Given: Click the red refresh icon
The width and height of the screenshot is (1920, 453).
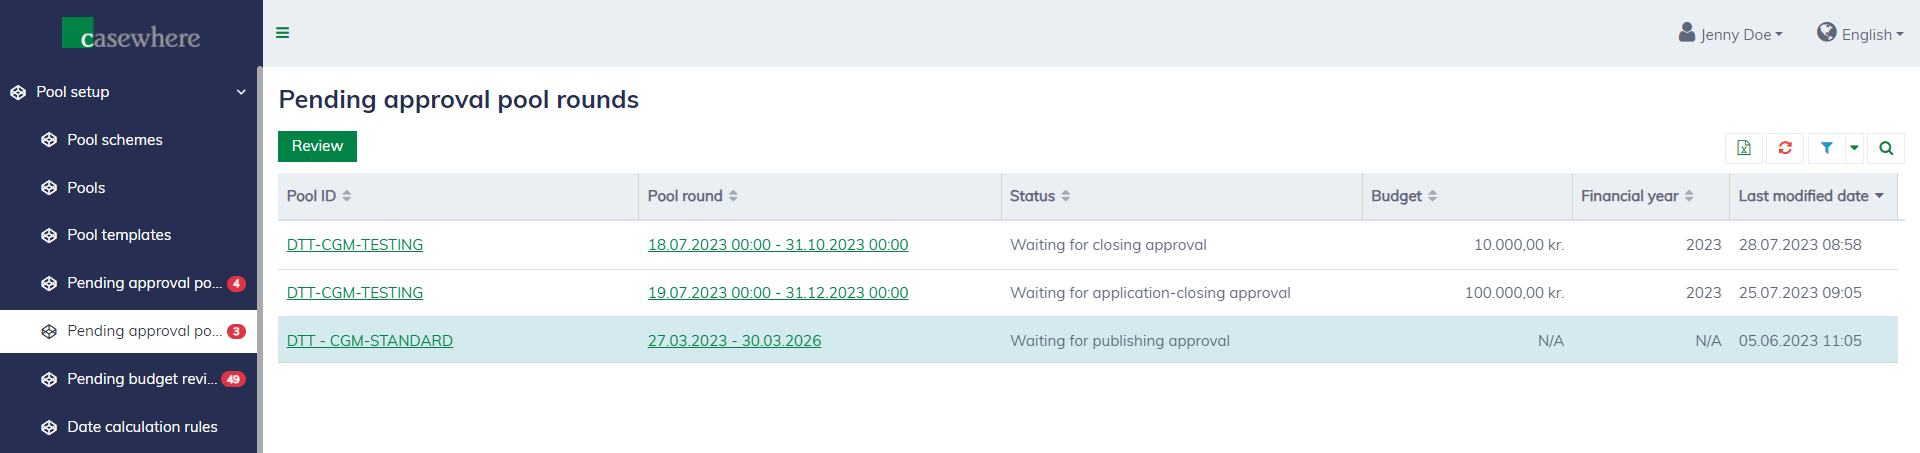Looking at the screenshot, I should point(1785,148).
